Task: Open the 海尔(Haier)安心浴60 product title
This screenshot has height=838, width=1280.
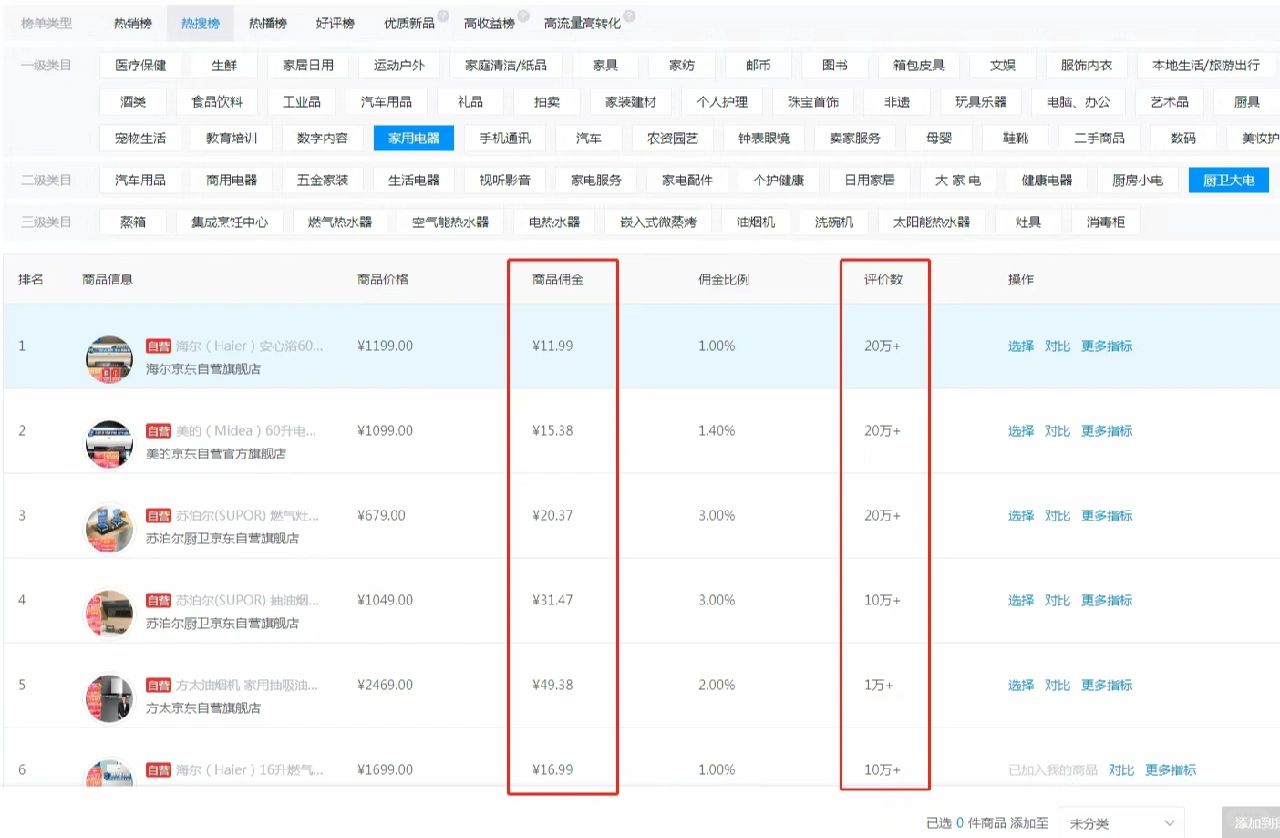Action: pyautogui.click(x=250, y=346)
